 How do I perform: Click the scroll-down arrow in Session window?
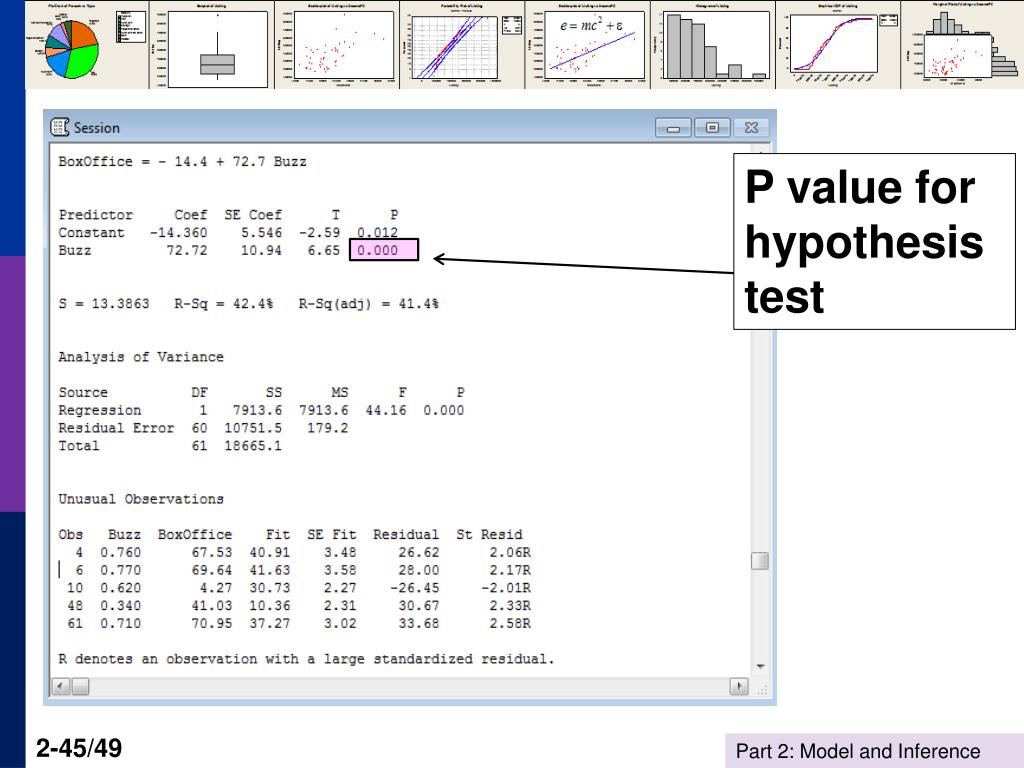pos(760,666)
